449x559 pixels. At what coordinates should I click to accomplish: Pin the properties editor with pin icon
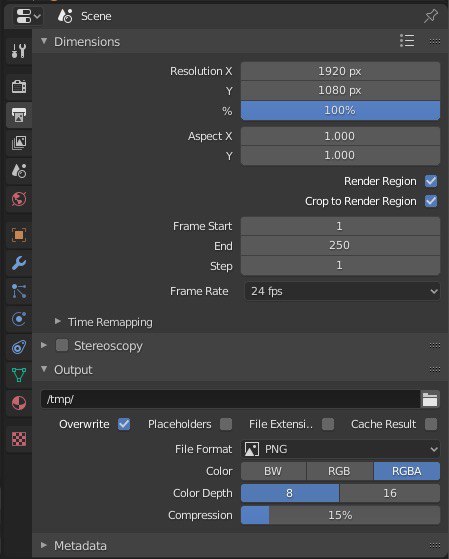click(430, 16)
